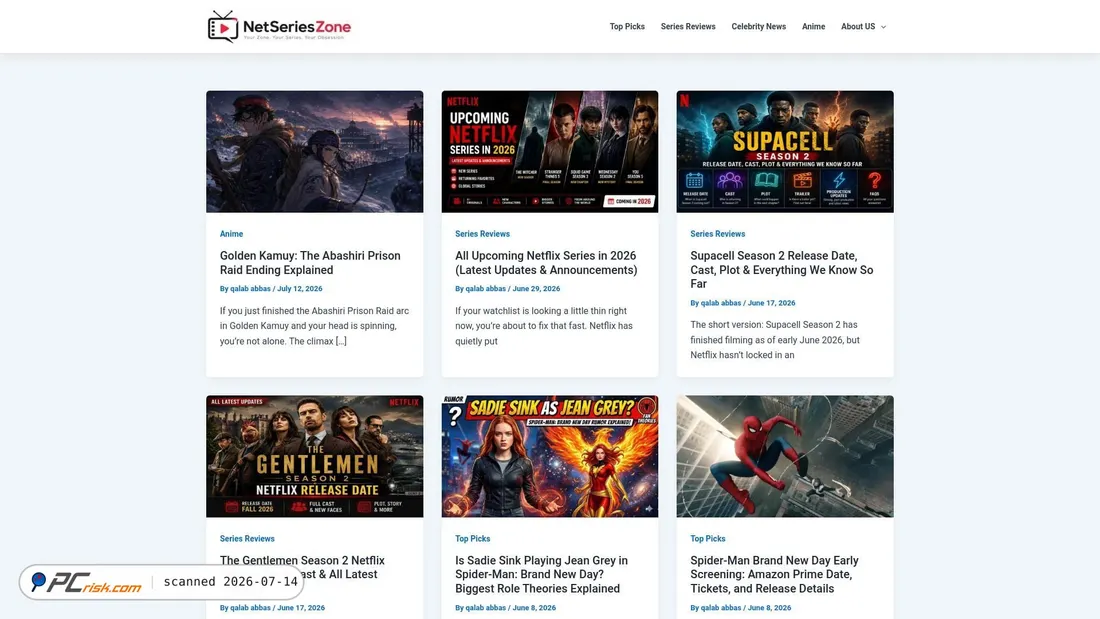Open The Gentlemen Season 2 thumbnail image

tap(314, 456)
